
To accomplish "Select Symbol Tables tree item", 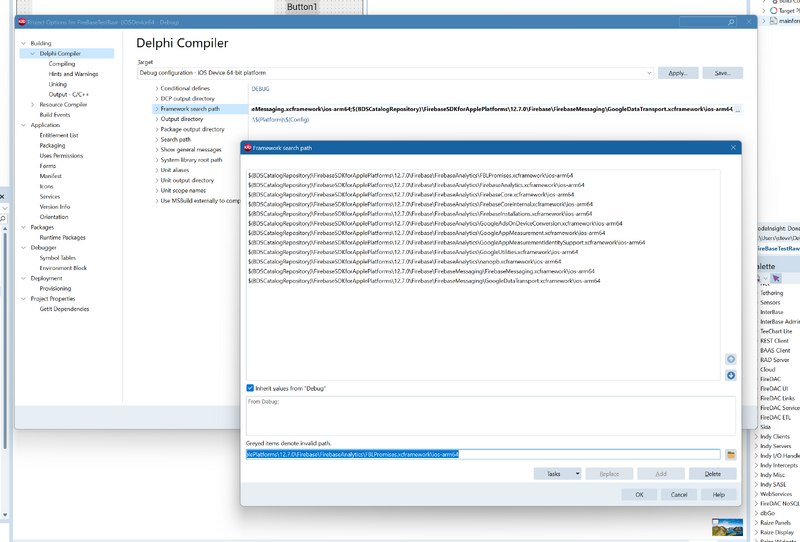I will coord(57,258).
